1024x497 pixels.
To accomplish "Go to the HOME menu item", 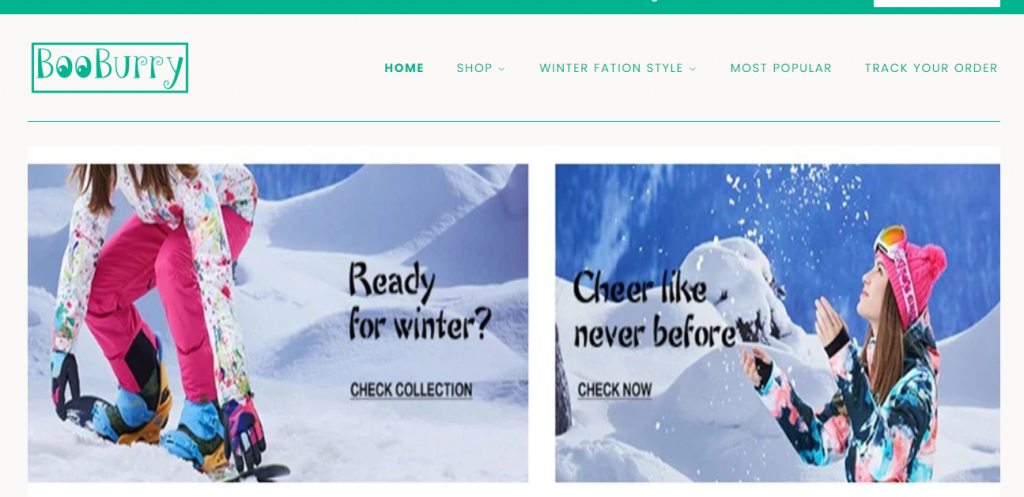I will pos(404,68).
